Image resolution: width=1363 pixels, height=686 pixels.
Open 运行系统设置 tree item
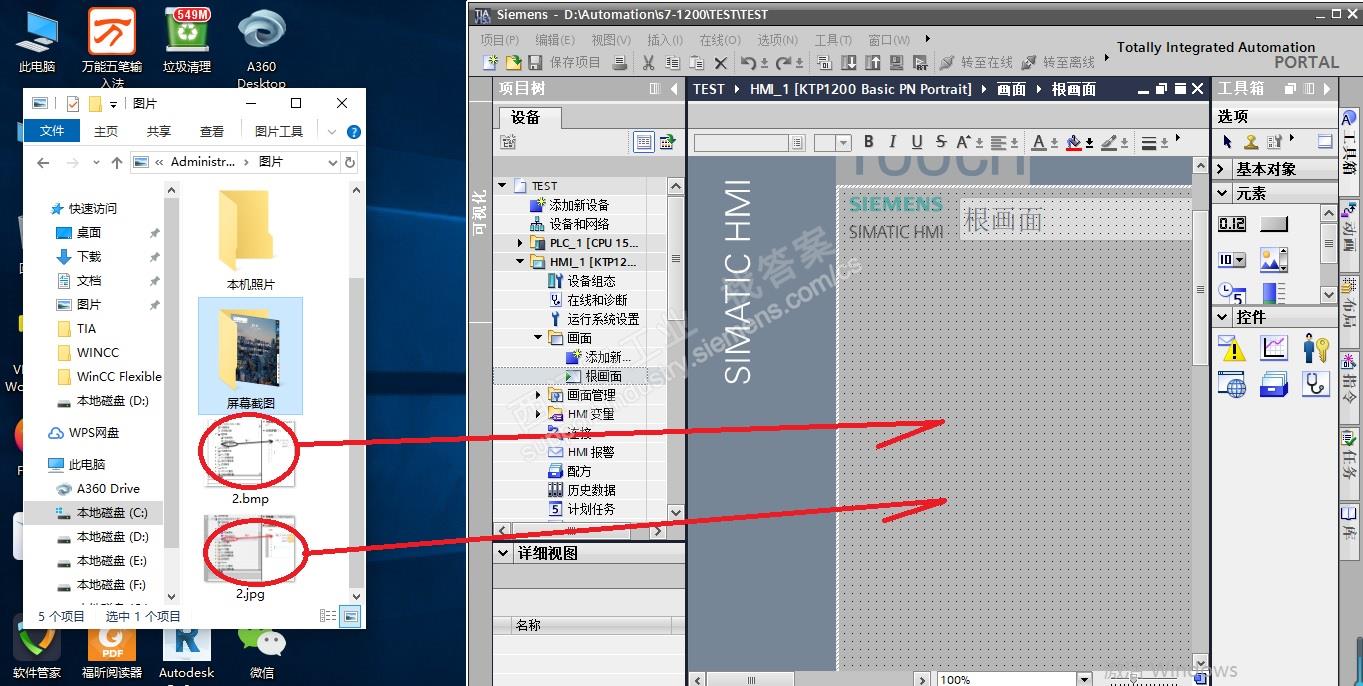click(602, 319)
